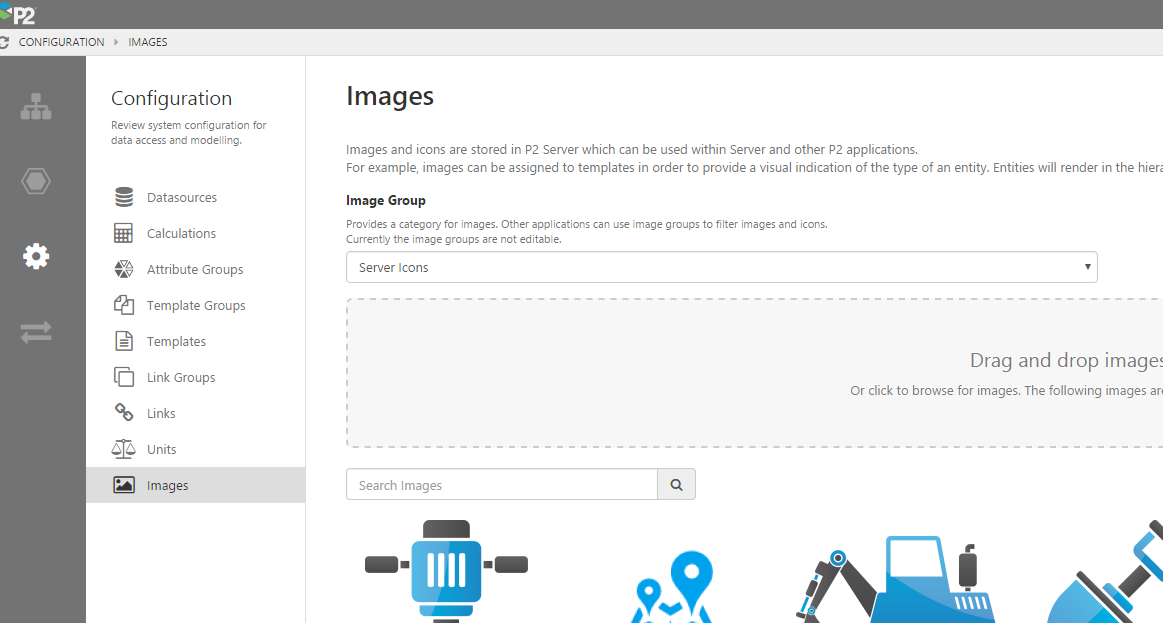
Task: Select Link Groups in the sidebar
Action: (180, 378)
